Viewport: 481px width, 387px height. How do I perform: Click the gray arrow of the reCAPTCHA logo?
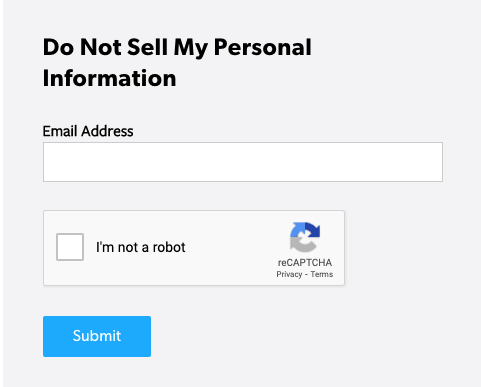300,246
